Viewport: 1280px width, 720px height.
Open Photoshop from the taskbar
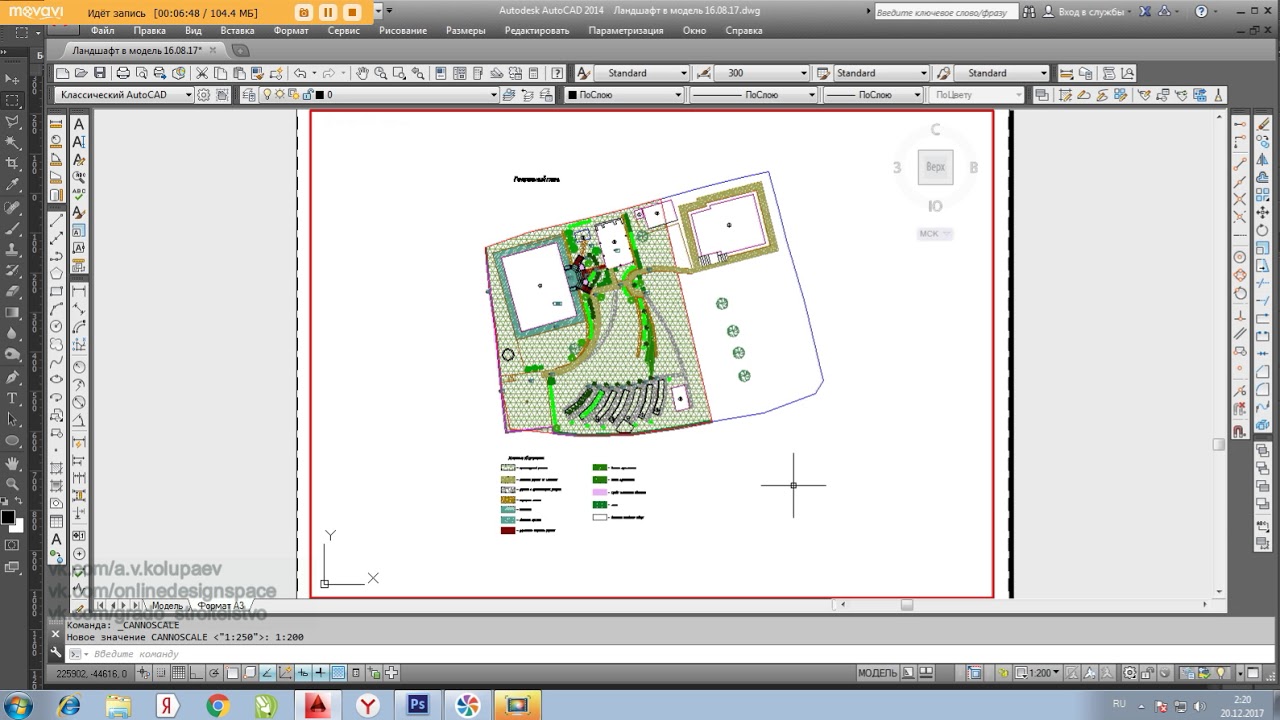418,705
